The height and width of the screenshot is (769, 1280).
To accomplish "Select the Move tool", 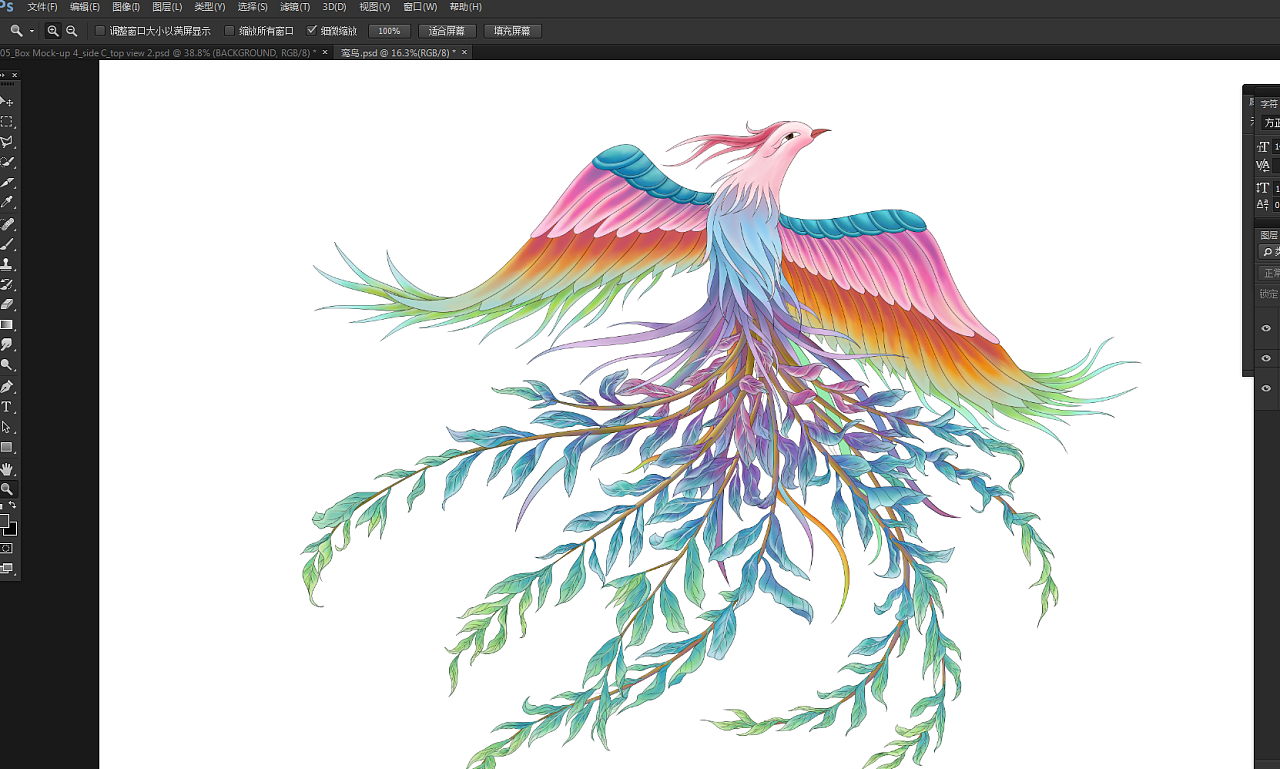I will pos(7,100).
